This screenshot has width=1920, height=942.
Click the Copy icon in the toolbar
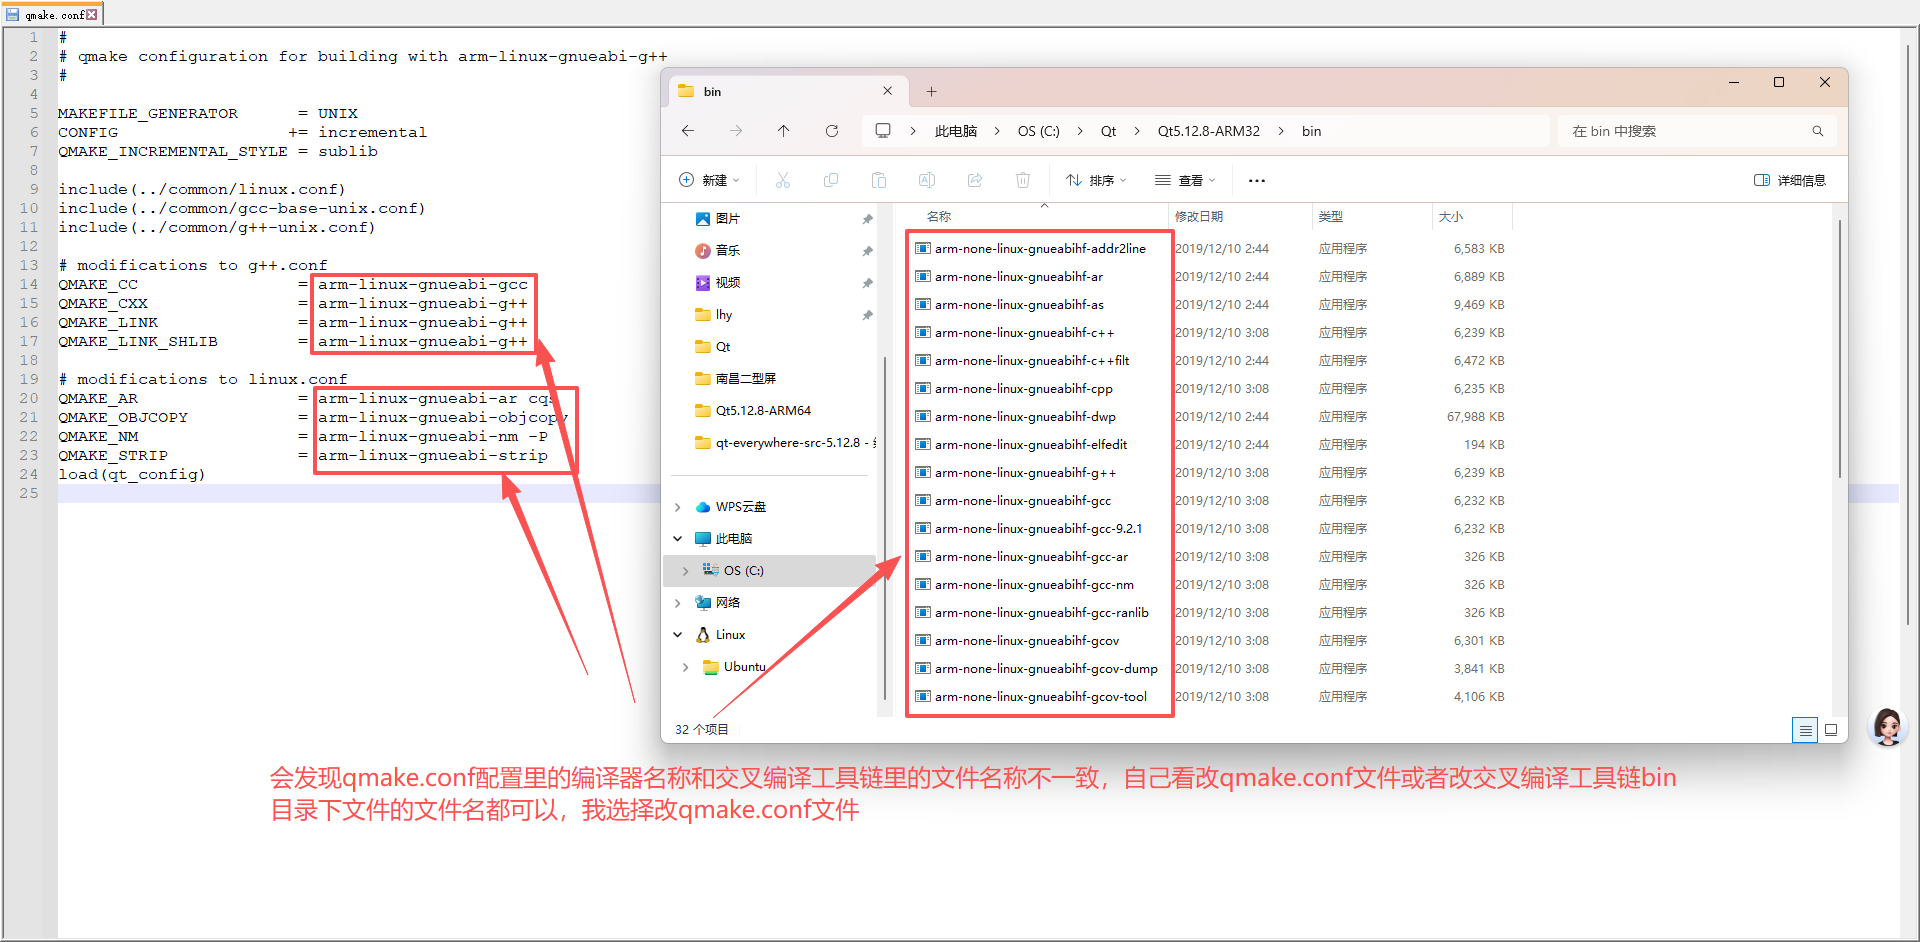click(x=831, y=180)
